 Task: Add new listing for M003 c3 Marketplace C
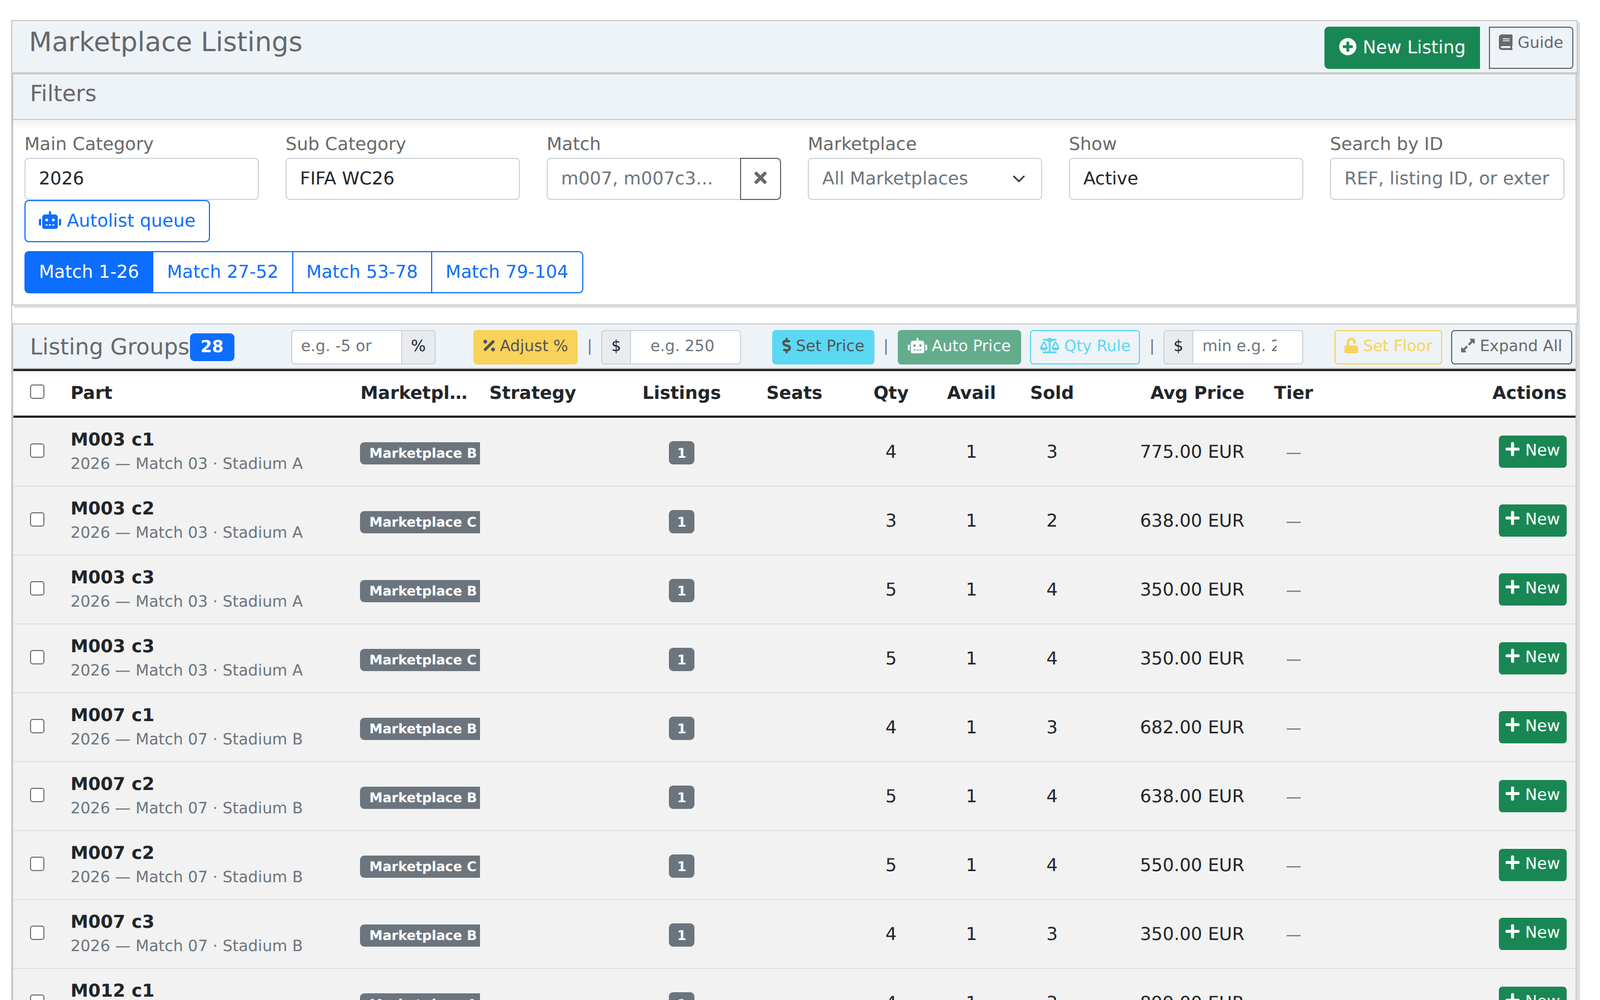click(1532, 658)
